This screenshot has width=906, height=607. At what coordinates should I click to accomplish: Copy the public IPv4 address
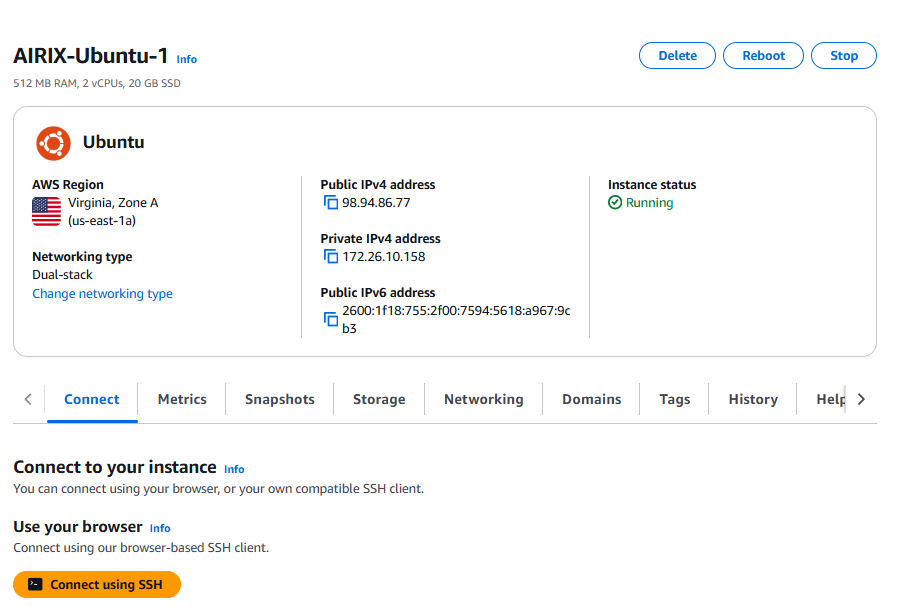click(330, 202)
